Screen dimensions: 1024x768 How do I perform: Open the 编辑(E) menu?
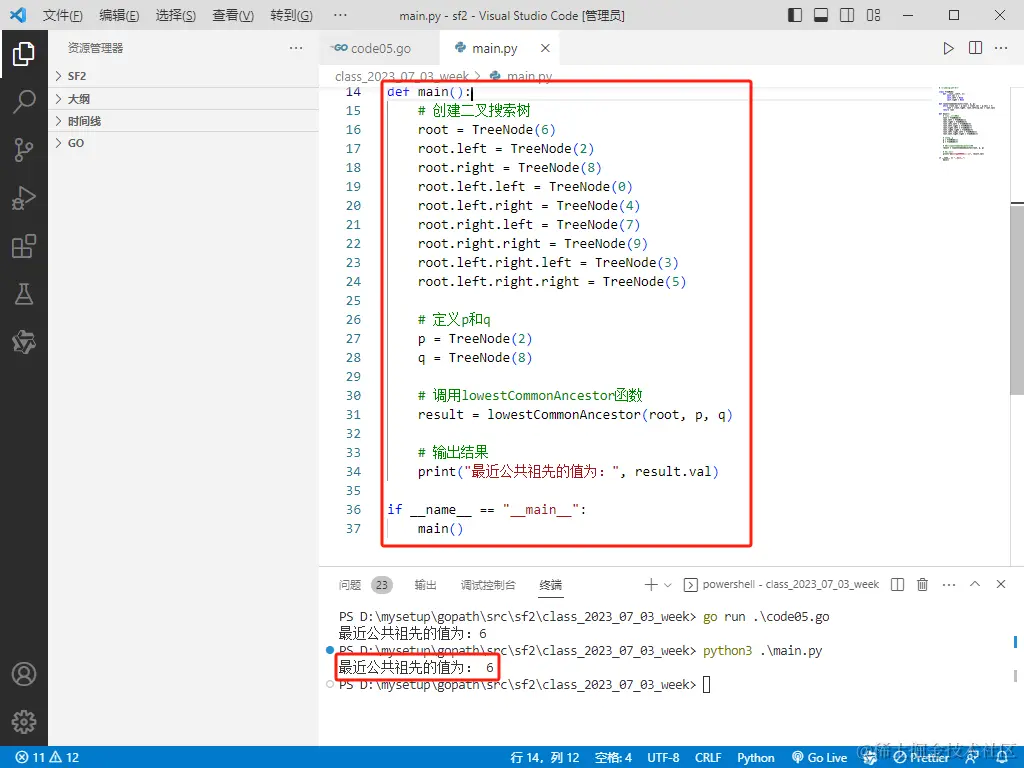coord(119,15)
